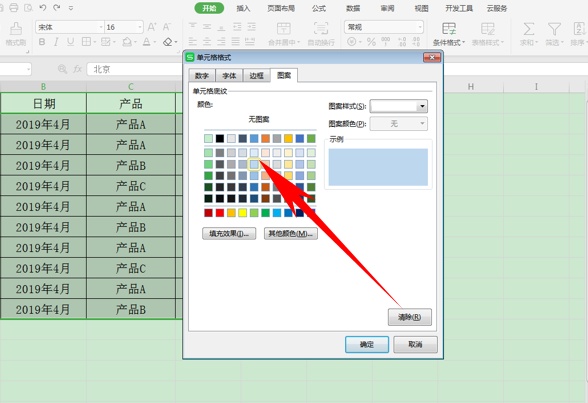Open the pattern color dropdown

398,123
